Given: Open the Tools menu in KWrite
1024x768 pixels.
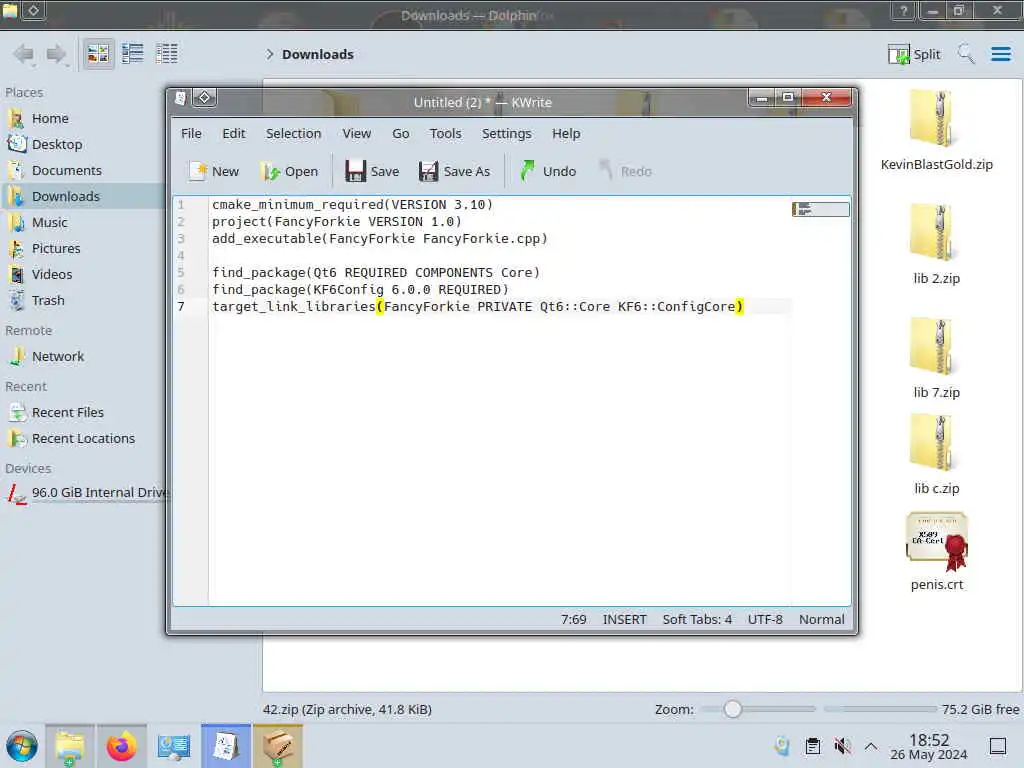Looking at the screenshot, I should [445, 133].
